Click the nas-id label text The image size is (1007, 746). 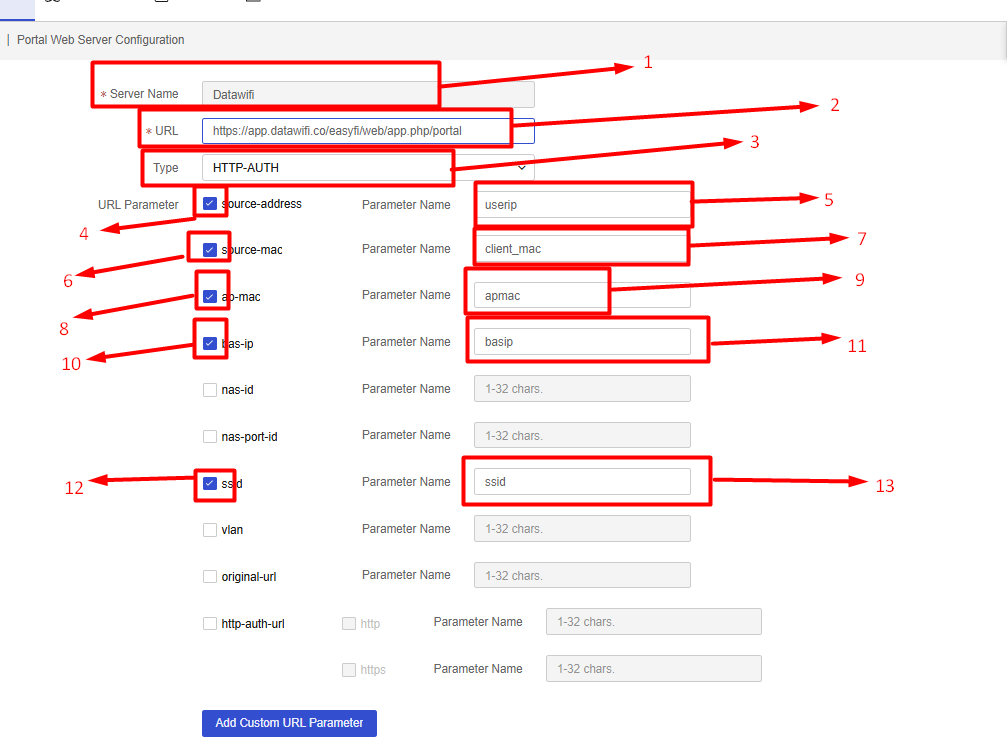[237, 390]
